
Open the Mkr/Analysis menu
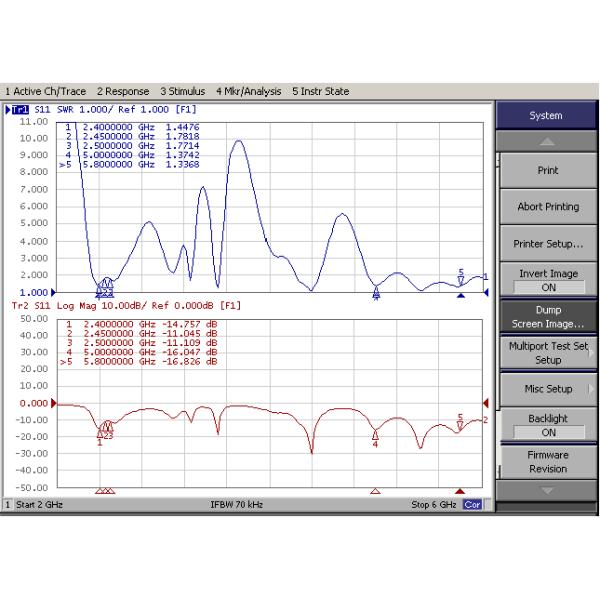click(x=248, y=91)
